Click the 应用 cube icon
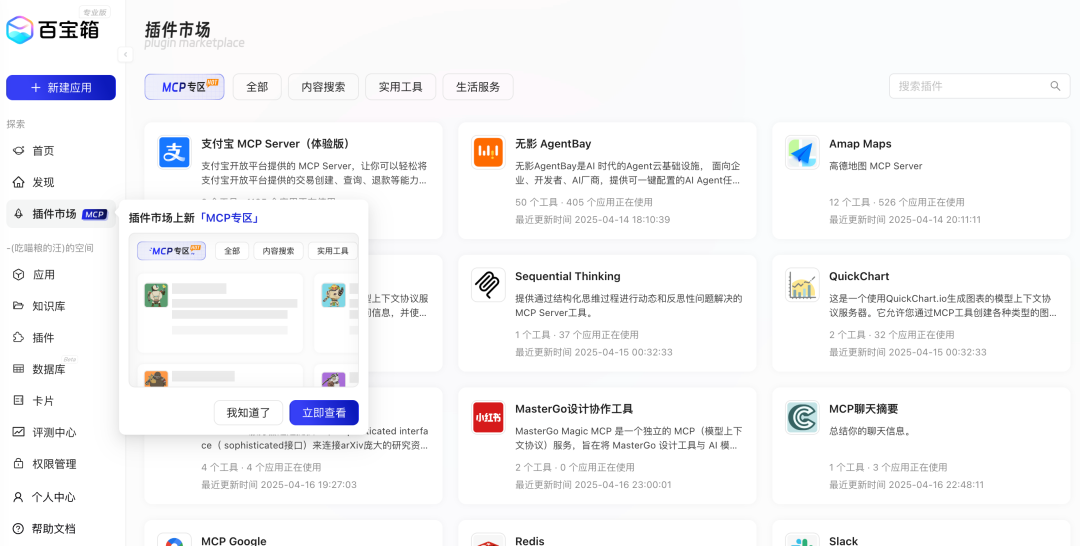The height and width of the screenshot is (546, 1080). pos(19,275)
